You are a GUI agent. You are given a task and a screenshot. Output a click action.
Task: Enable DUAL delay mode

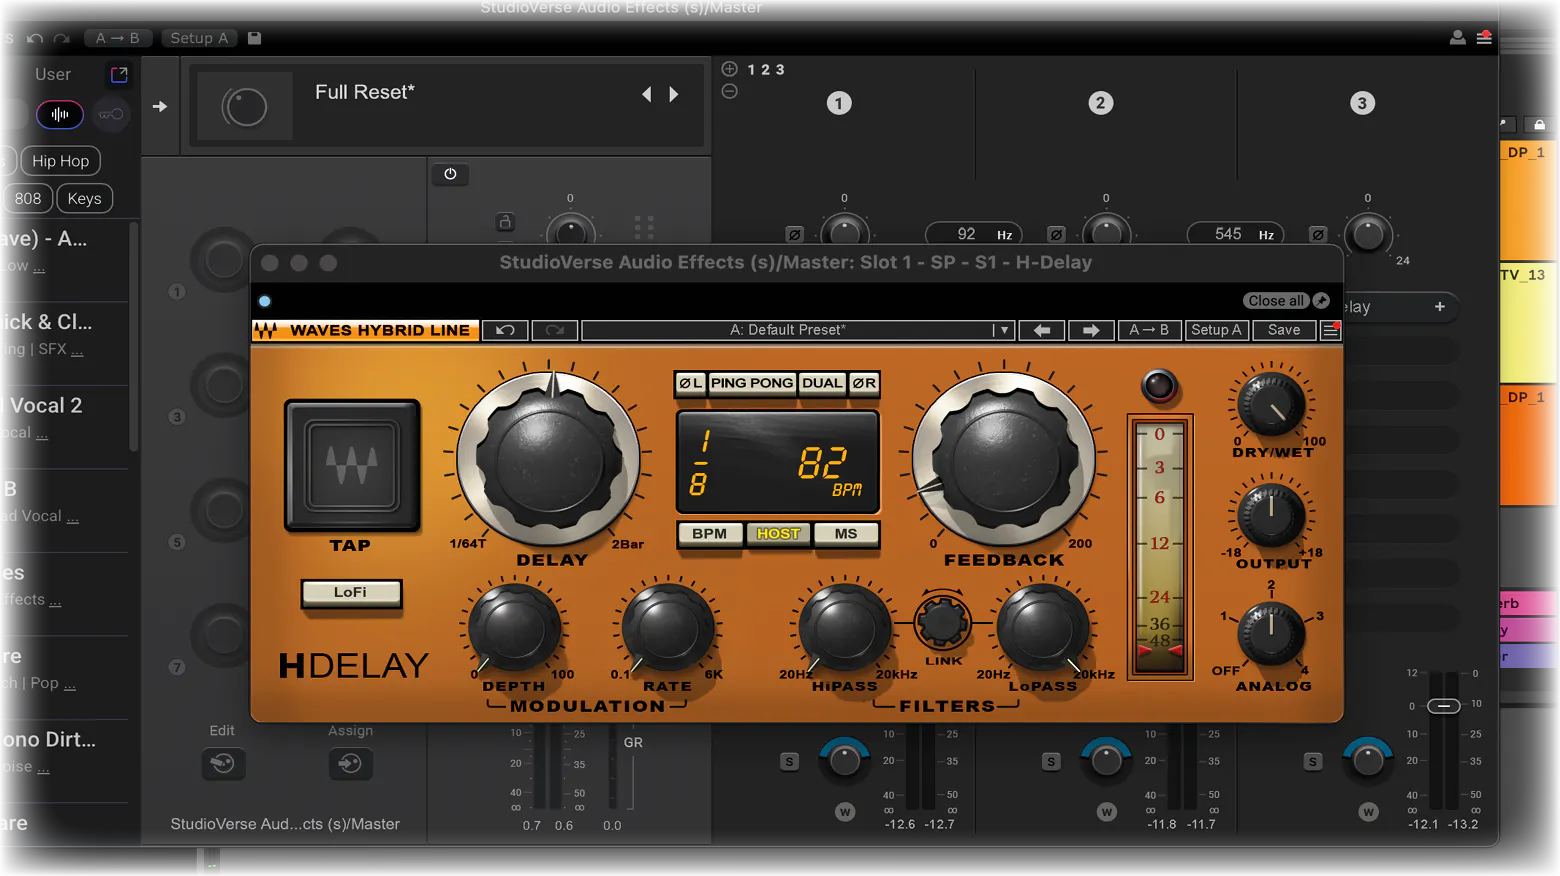[822, 383]
